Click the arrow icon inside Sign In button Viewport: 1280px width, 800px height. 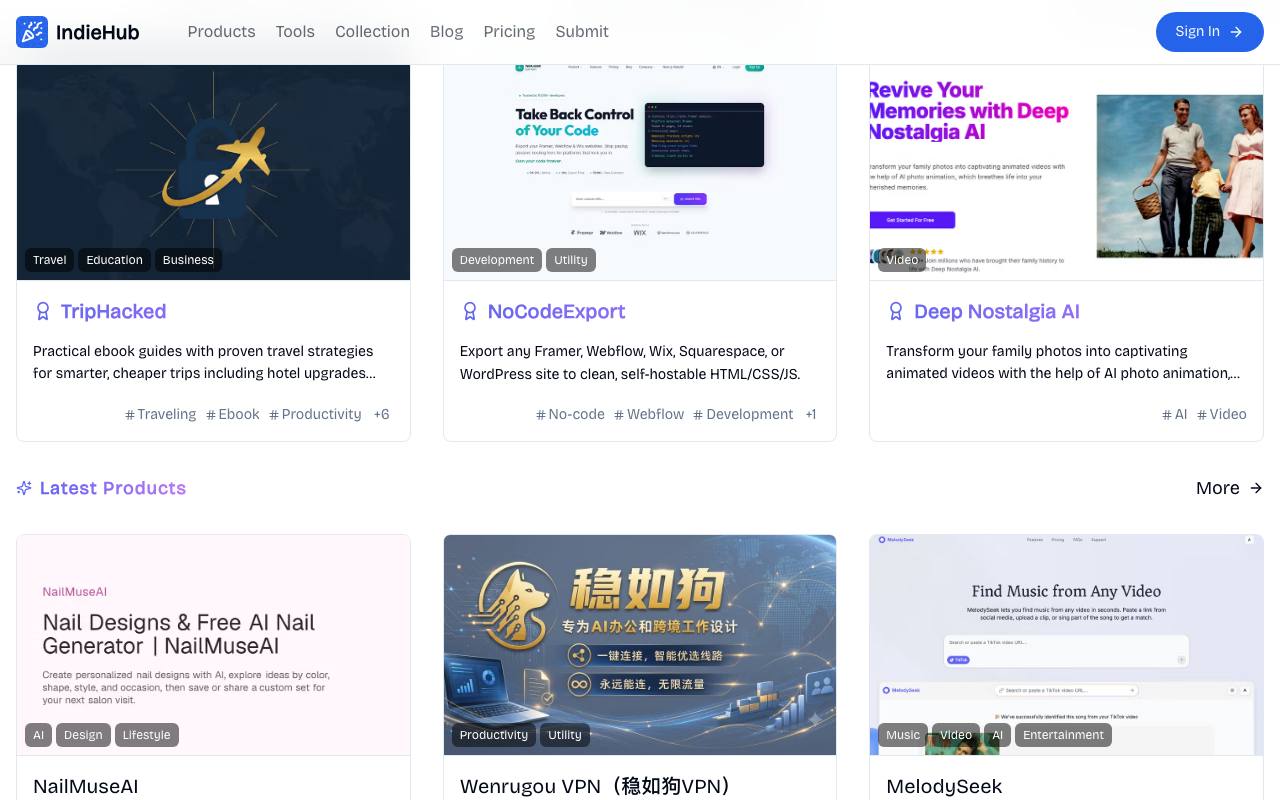tap(1236, 32)
